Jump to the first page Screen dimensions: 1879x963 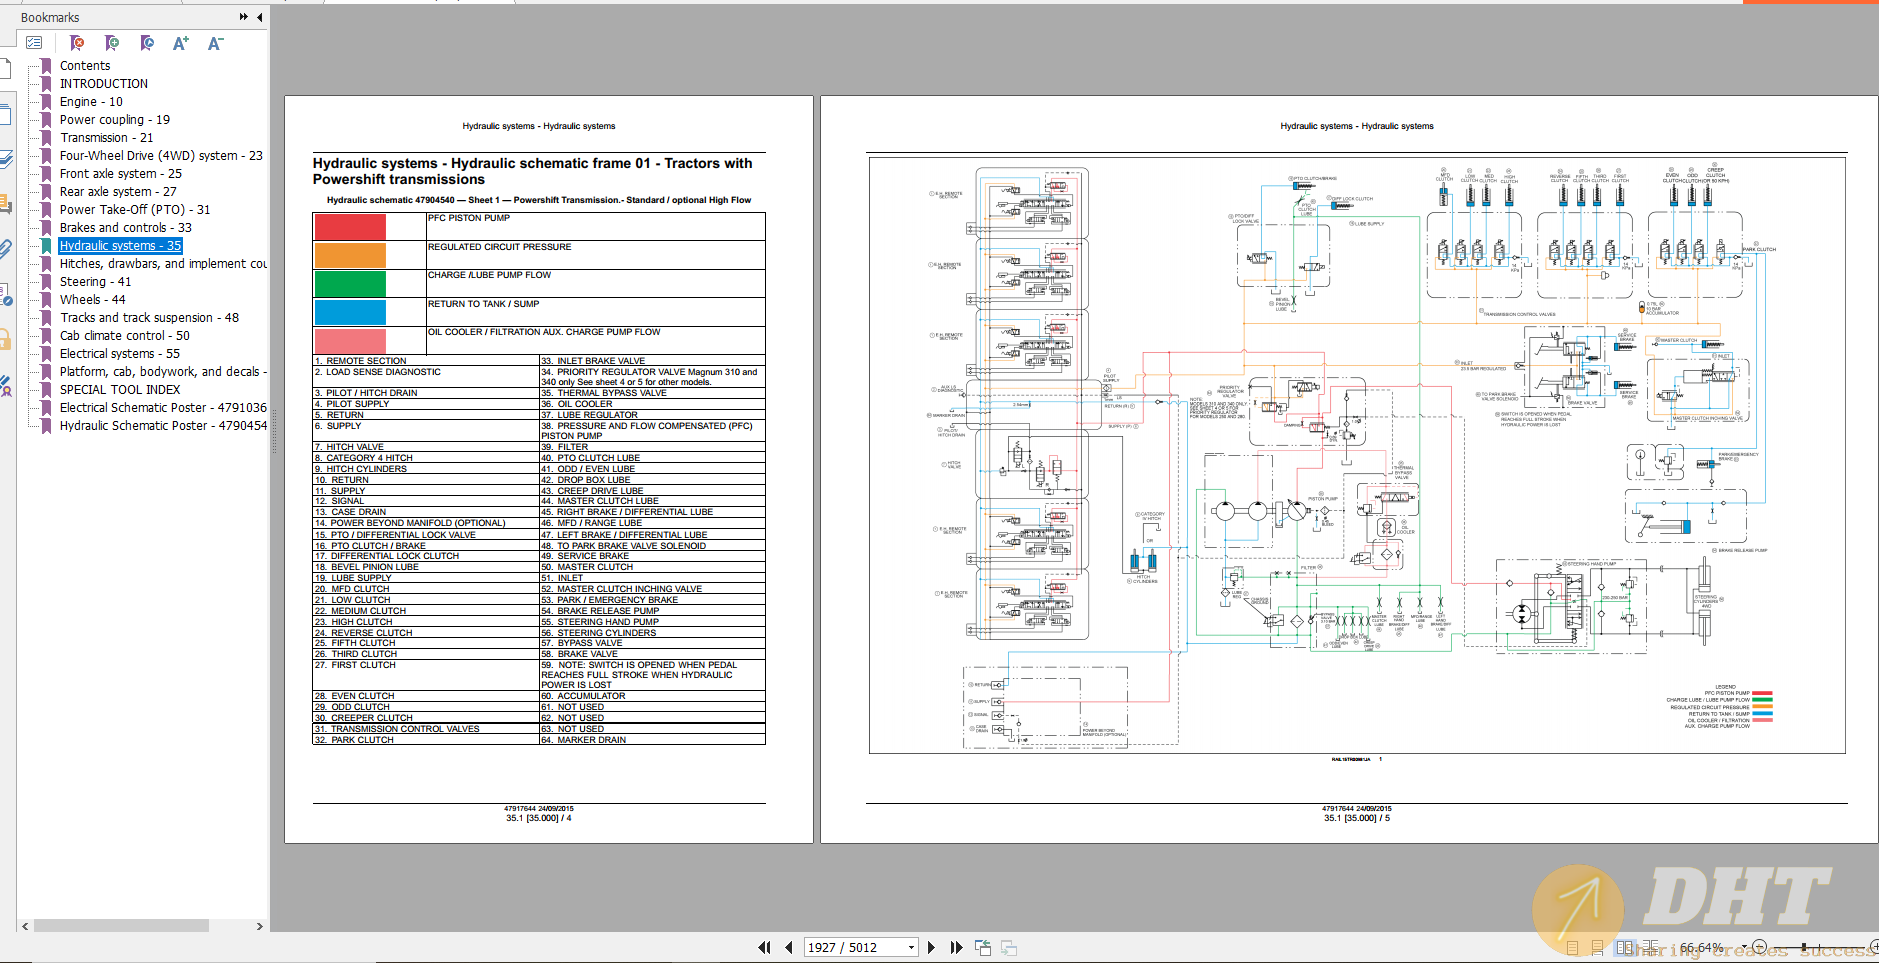pyautogui.click(x=764, y=947)
